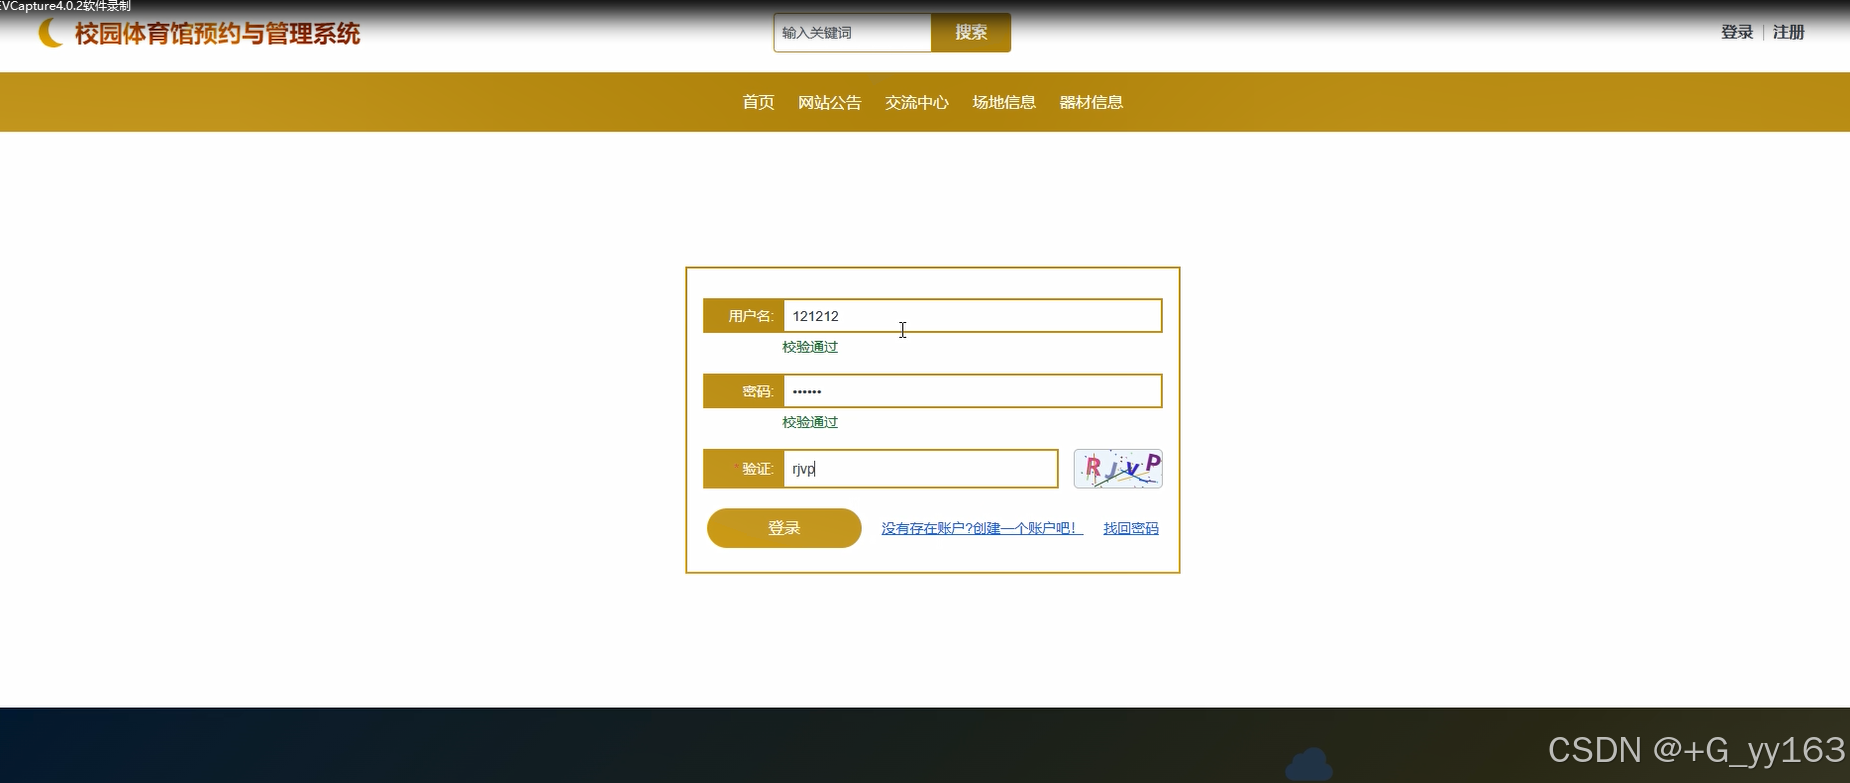Viewport: 1850px width, 783px height.
Task: Open the 没有存在账户?创建一个账户吧! link
Action: click(981, 528)
